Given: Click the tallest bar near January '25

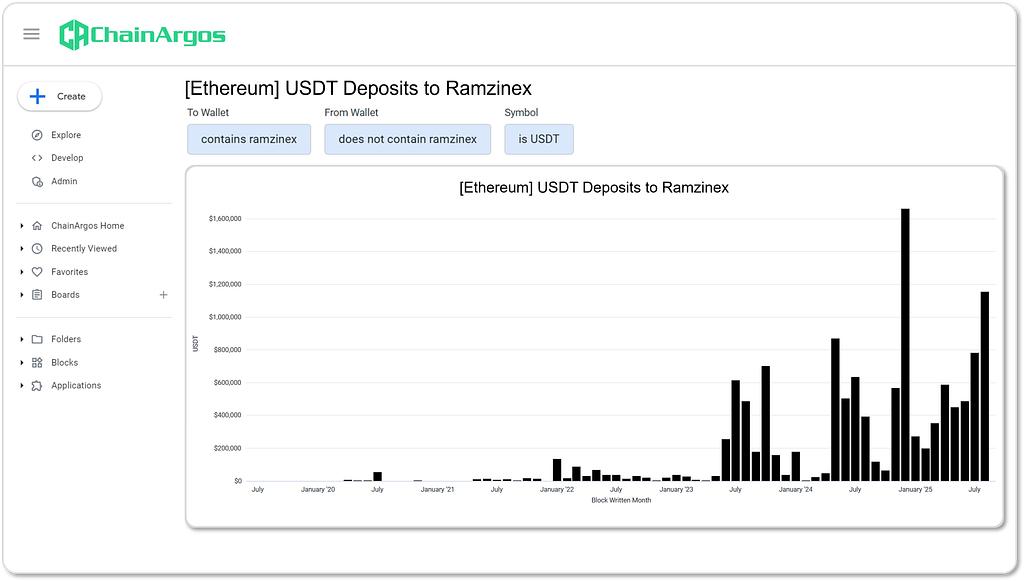Looking at the screenshot, I should pos(905,345).
